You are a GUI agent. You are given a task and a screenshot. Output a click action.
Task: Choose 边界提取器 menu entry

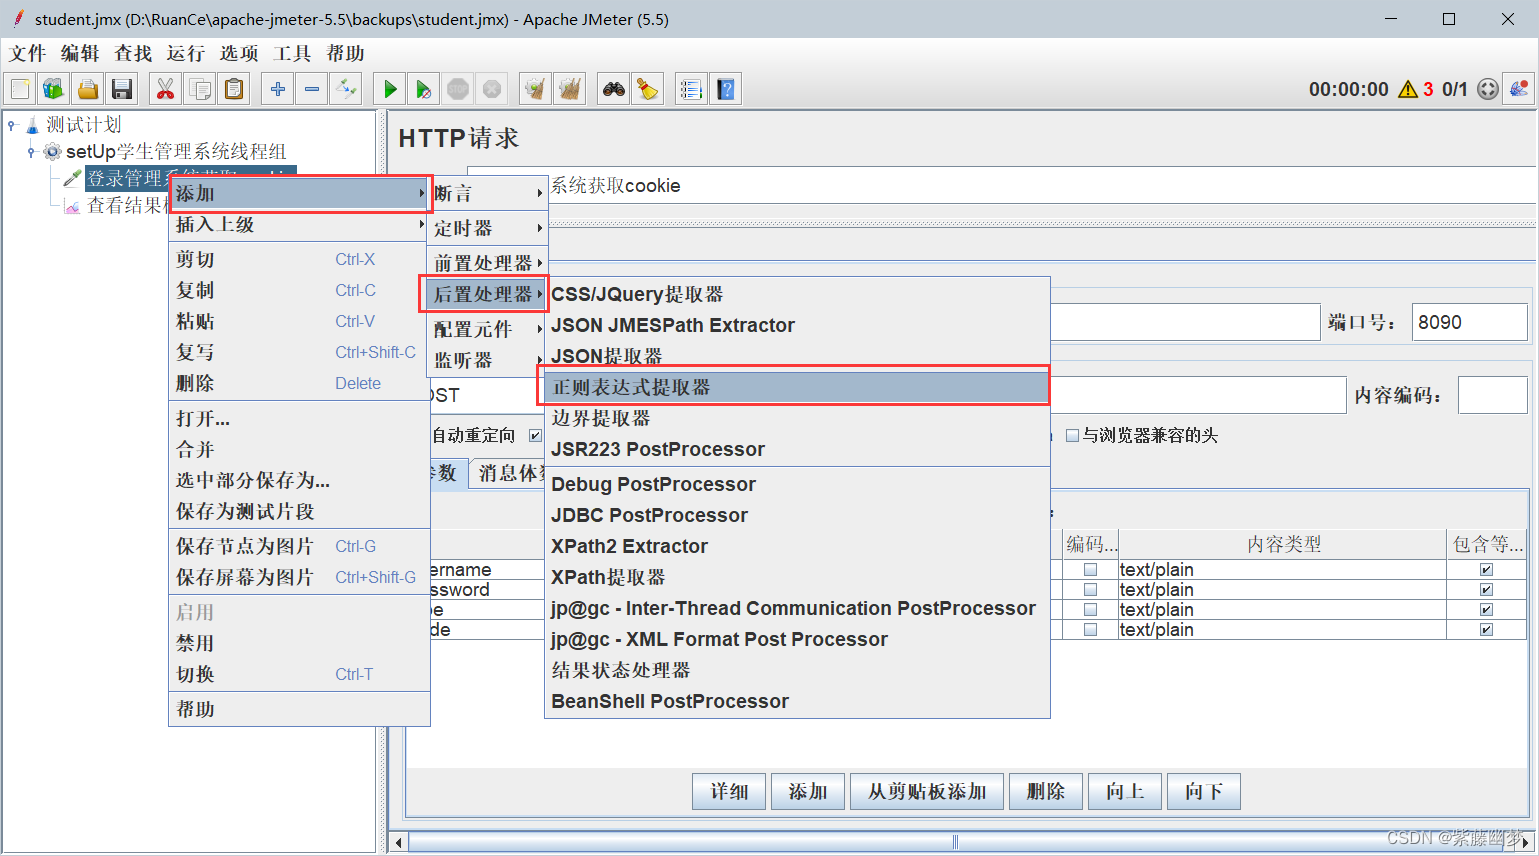coord(797,418)
